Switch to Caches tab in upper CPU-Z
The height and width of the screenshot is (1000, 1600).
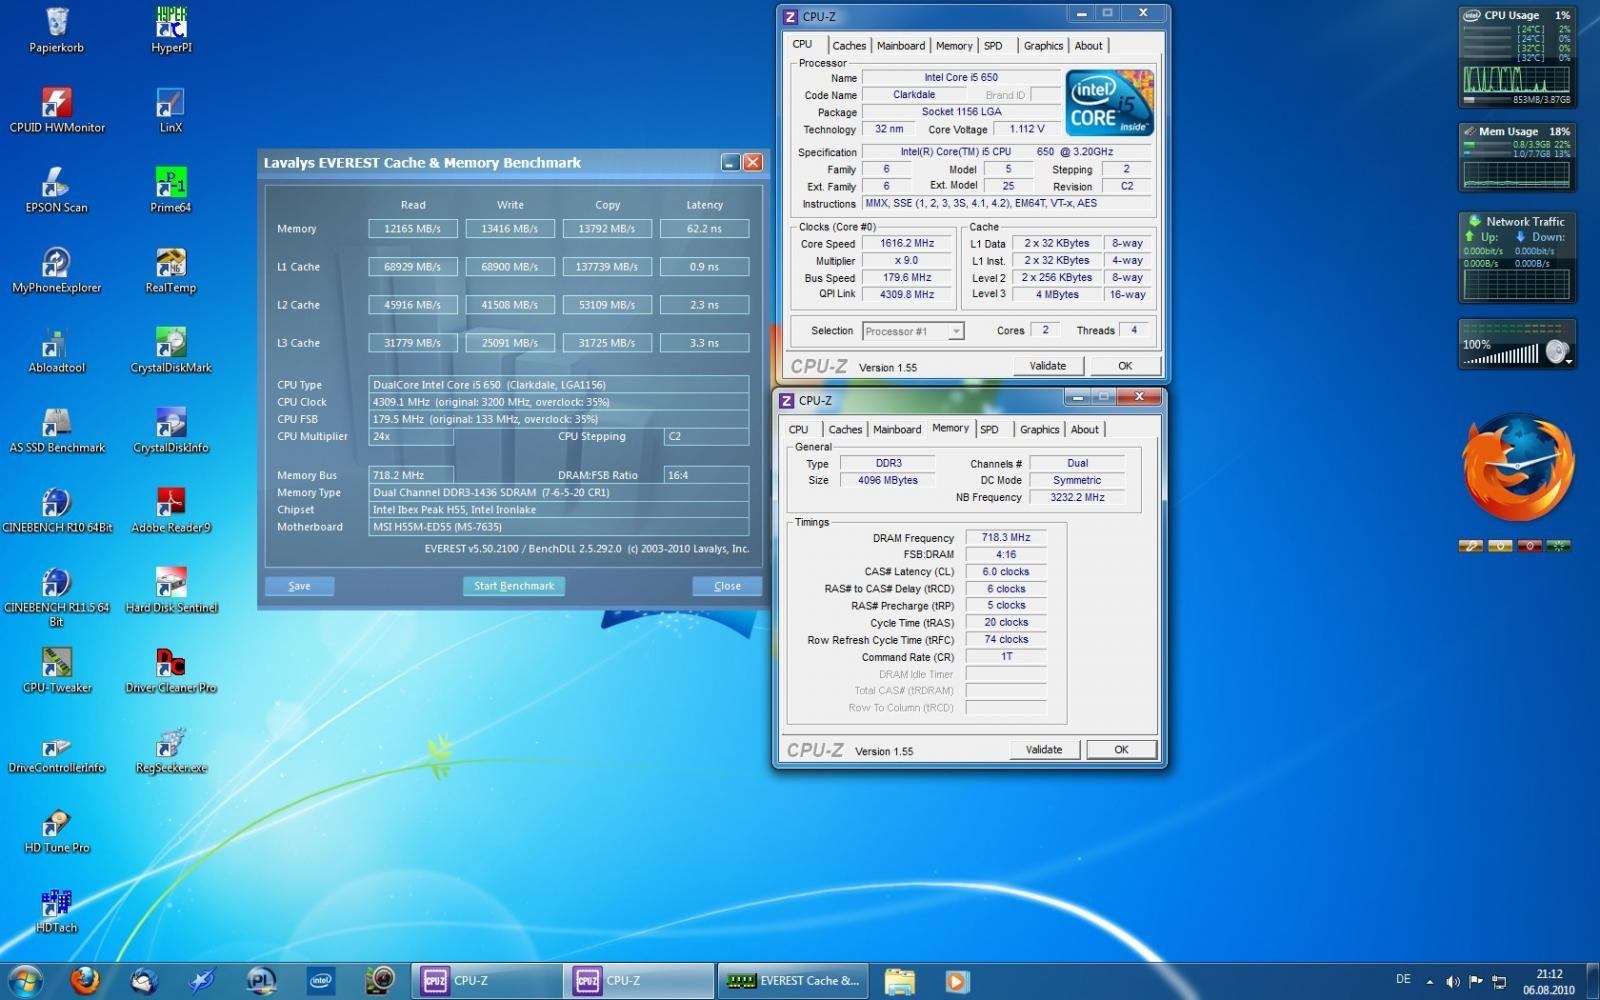849,46
